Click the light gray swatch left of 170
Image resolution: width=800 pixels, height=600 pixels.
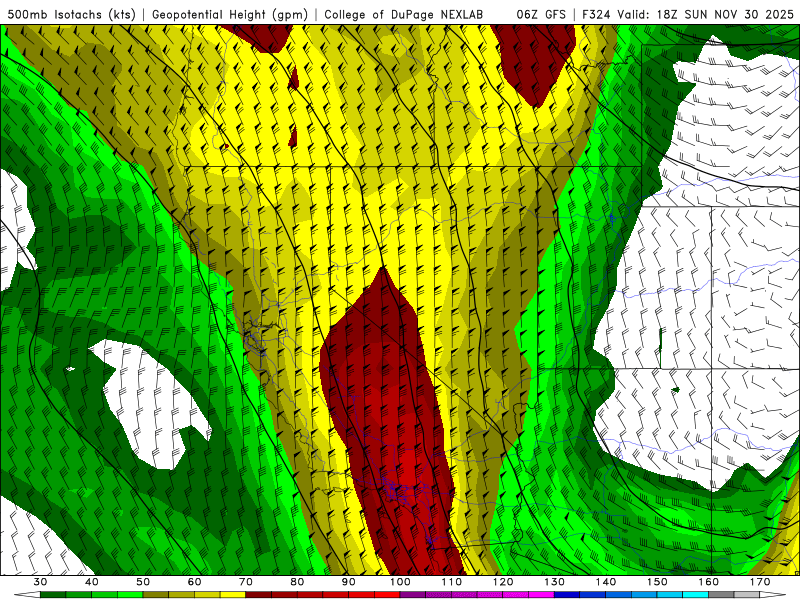point(747,595)
